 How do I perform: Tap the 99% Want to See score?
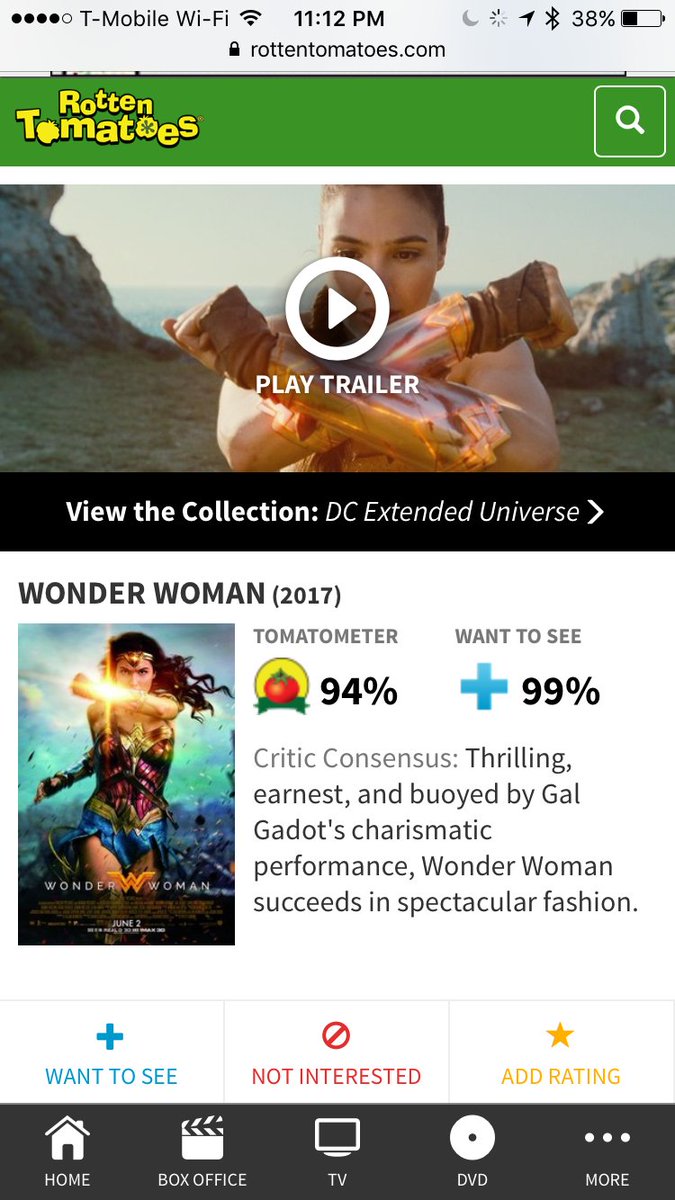point(561,691)
